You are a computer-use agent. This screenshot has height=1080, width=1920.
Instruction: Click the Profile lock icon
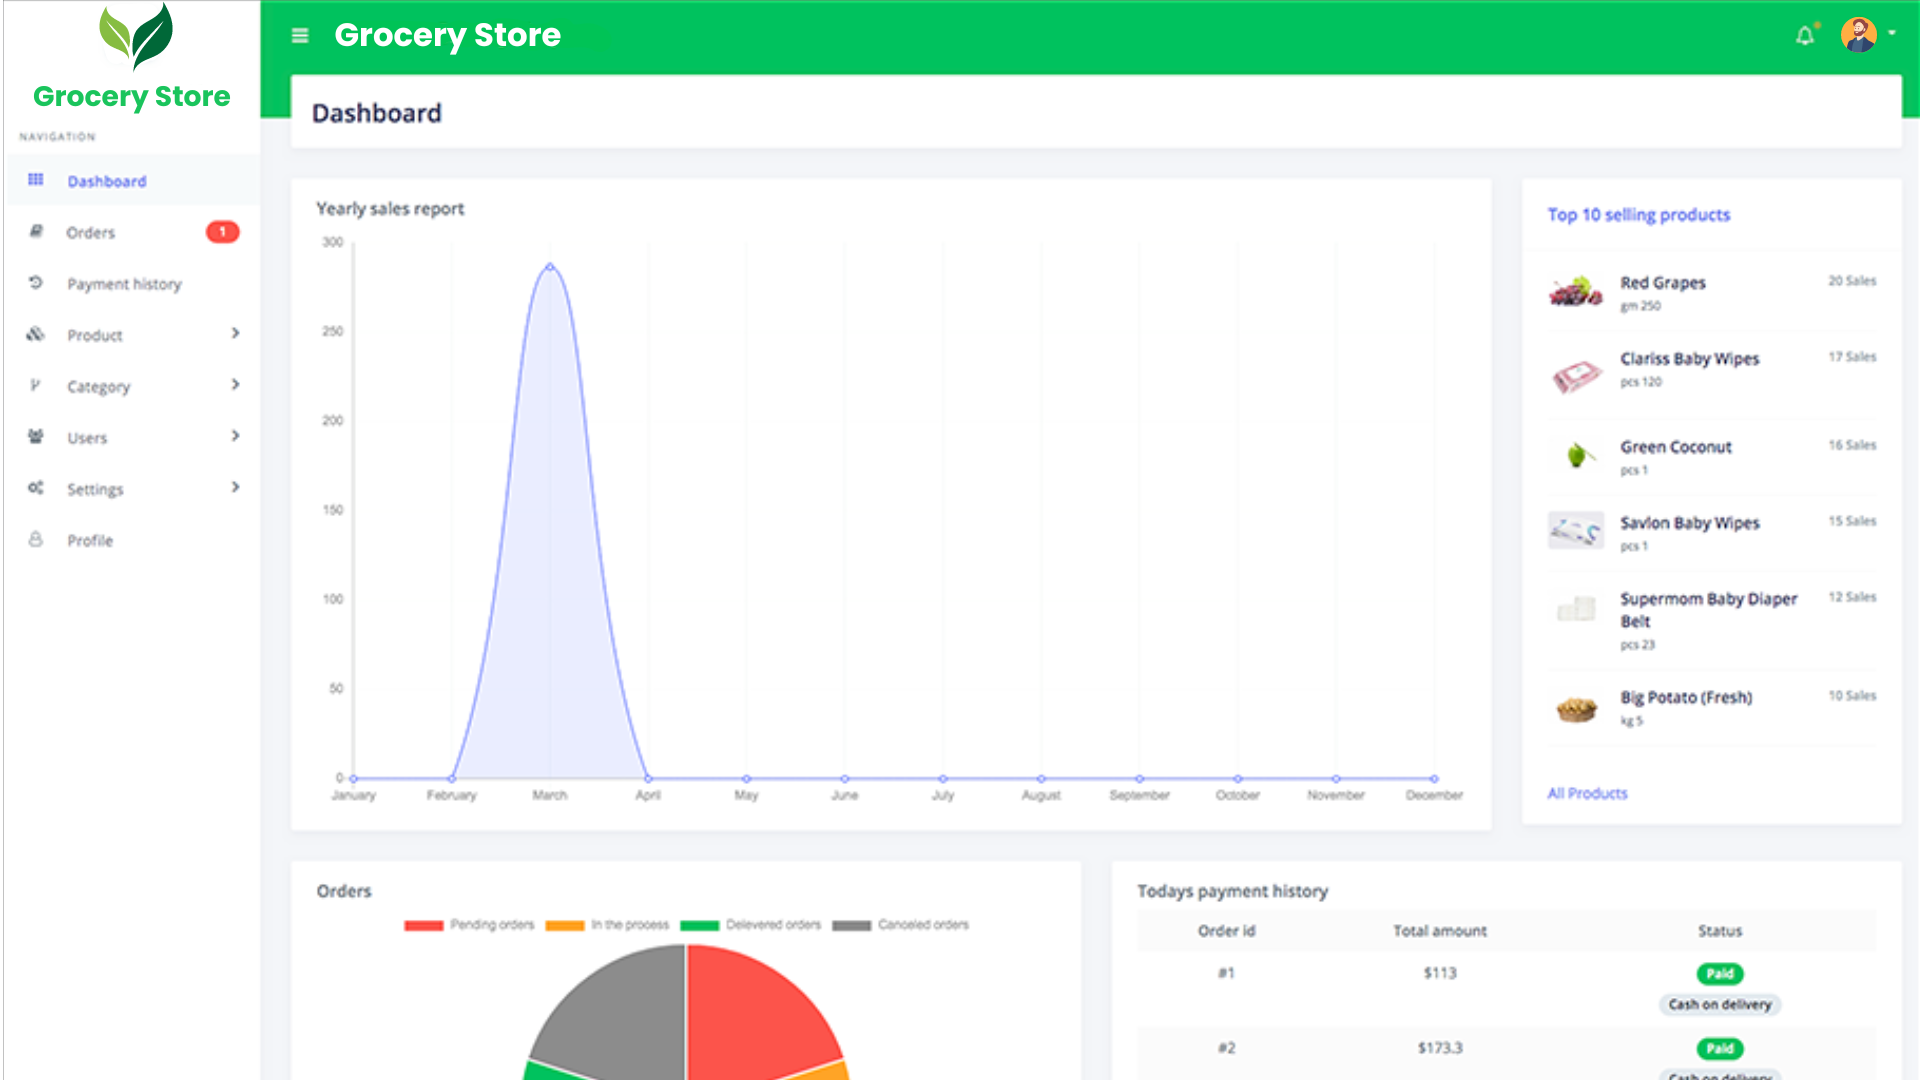36,539
